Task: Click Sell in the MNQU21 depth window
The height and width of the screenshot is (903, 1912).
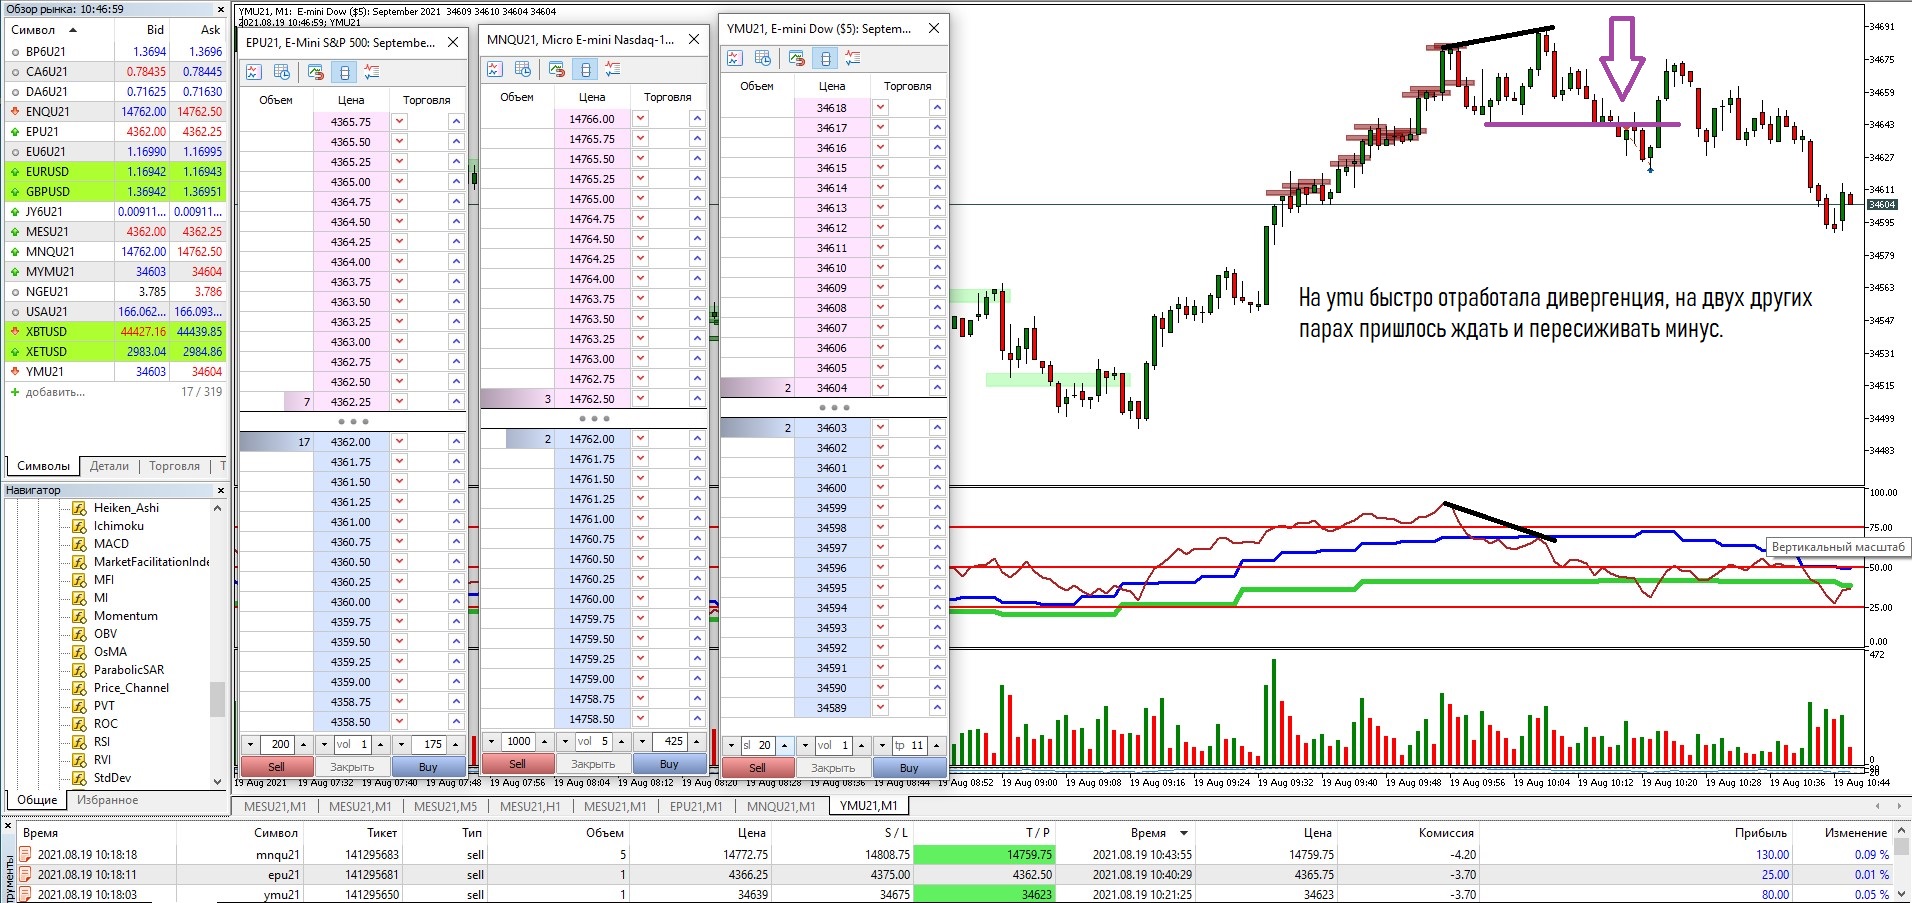Action: pos(517,764)
